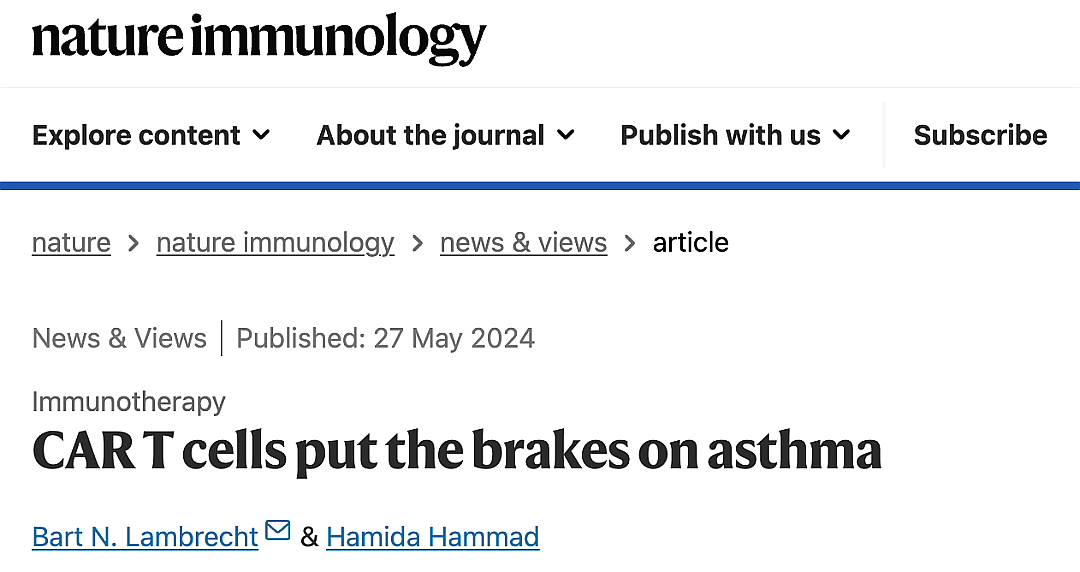Open the nature immunology breadcrumb link
The image size is (1080, 572).
275,243
